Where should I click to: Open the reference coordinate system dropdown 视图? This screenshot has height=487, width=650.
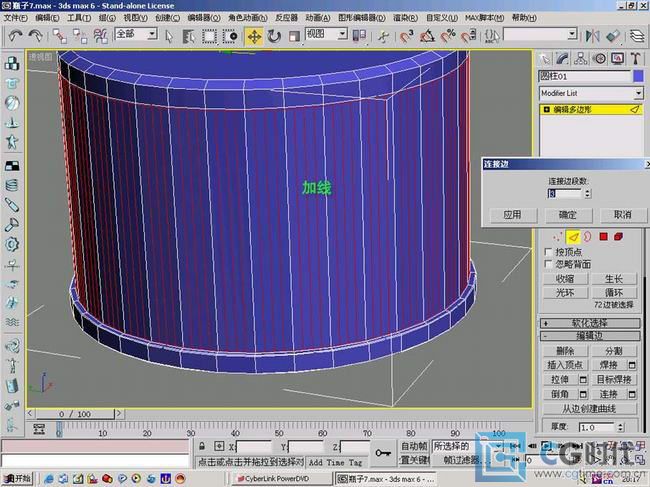(x=326, y=34)
